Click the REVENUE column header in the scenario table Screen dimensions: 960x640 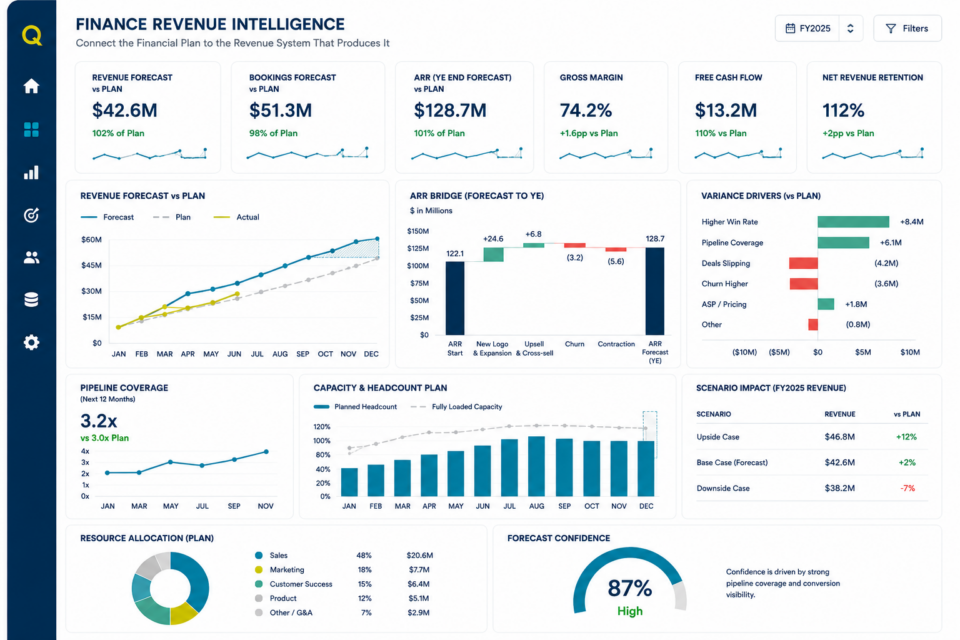click(839, 414)
